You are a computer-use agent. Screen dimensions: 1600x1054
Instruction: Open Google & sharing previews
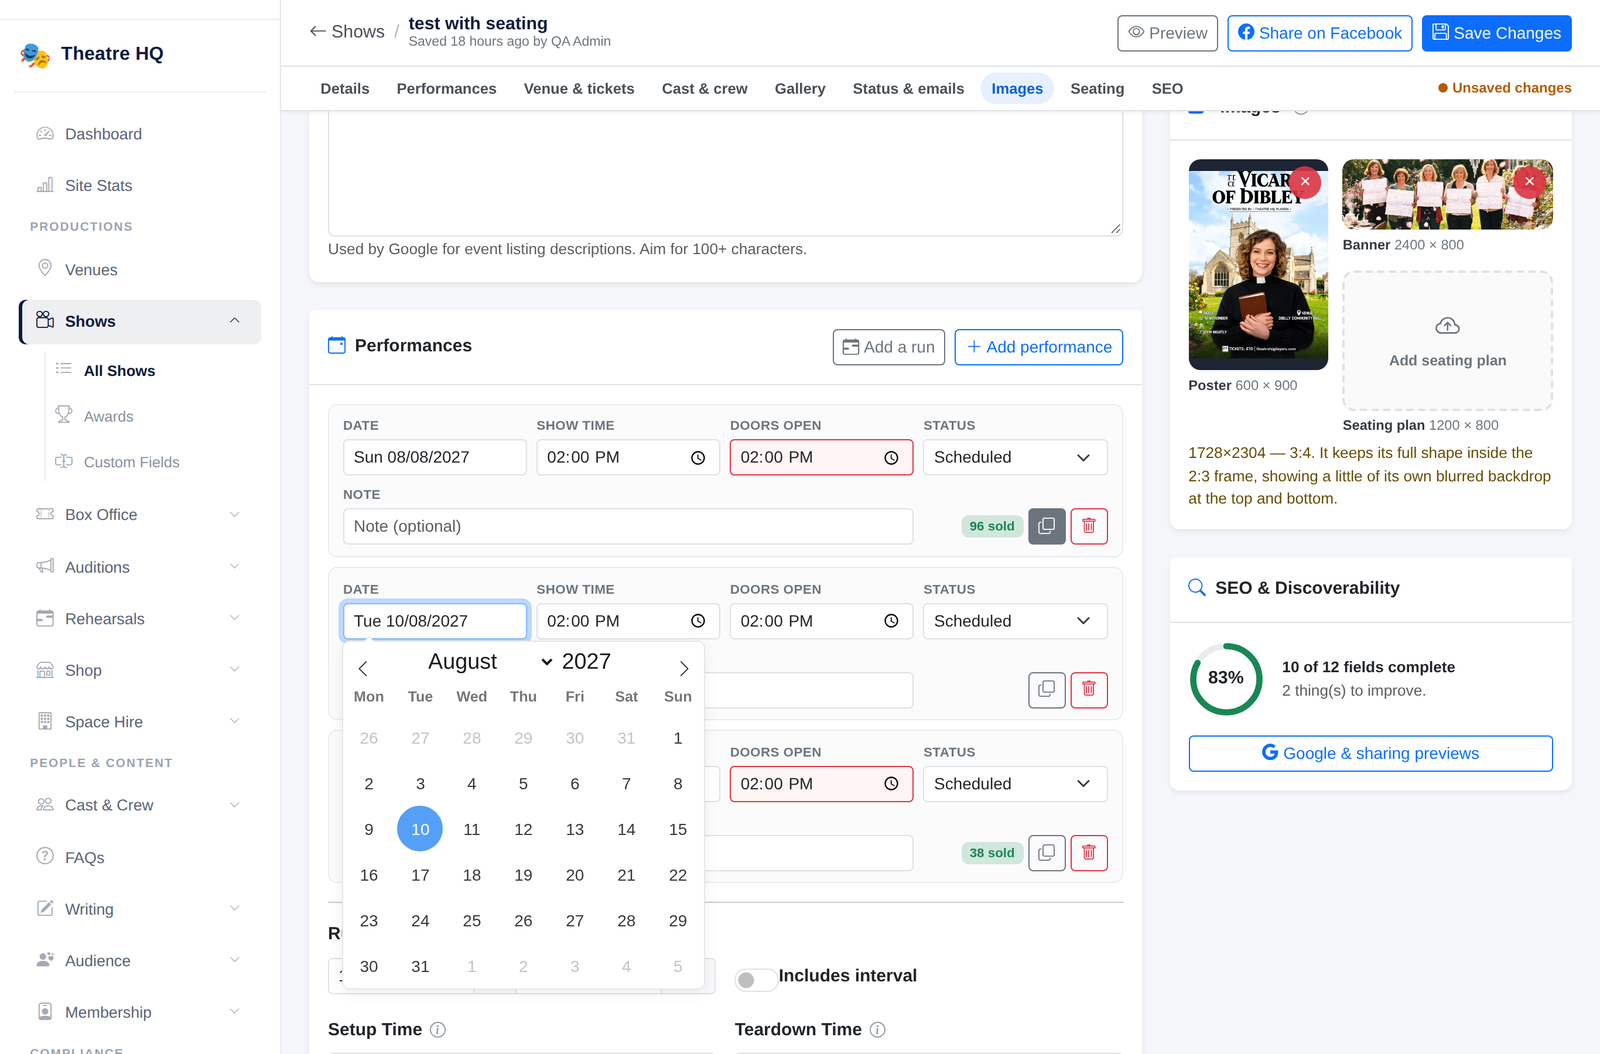click(1370, 753)
